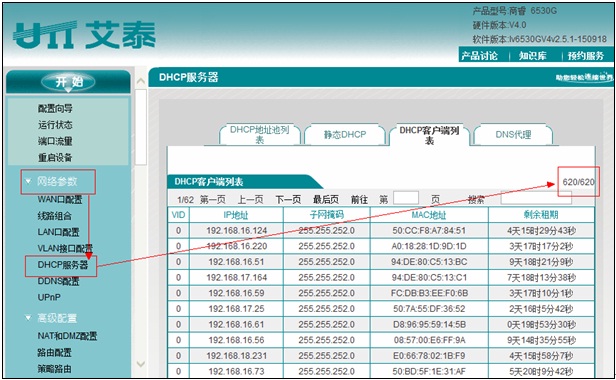Open LAN口配置 menu entry

(x=58, y=232)
